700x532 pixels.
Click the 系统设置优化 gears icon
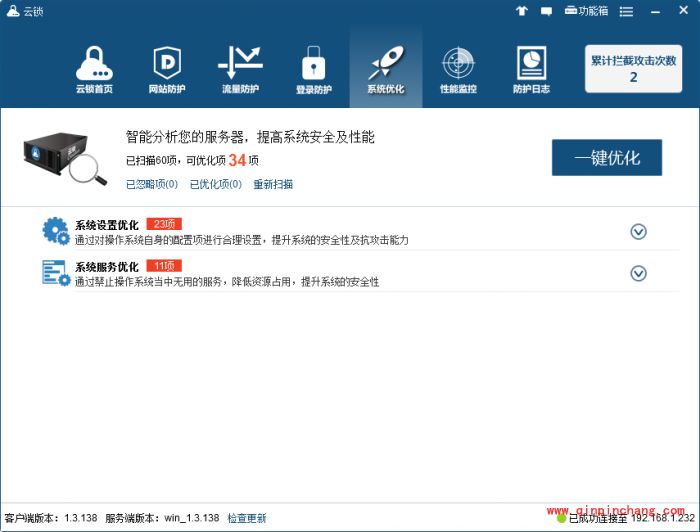pyautogui.click(x=56, y=231)
